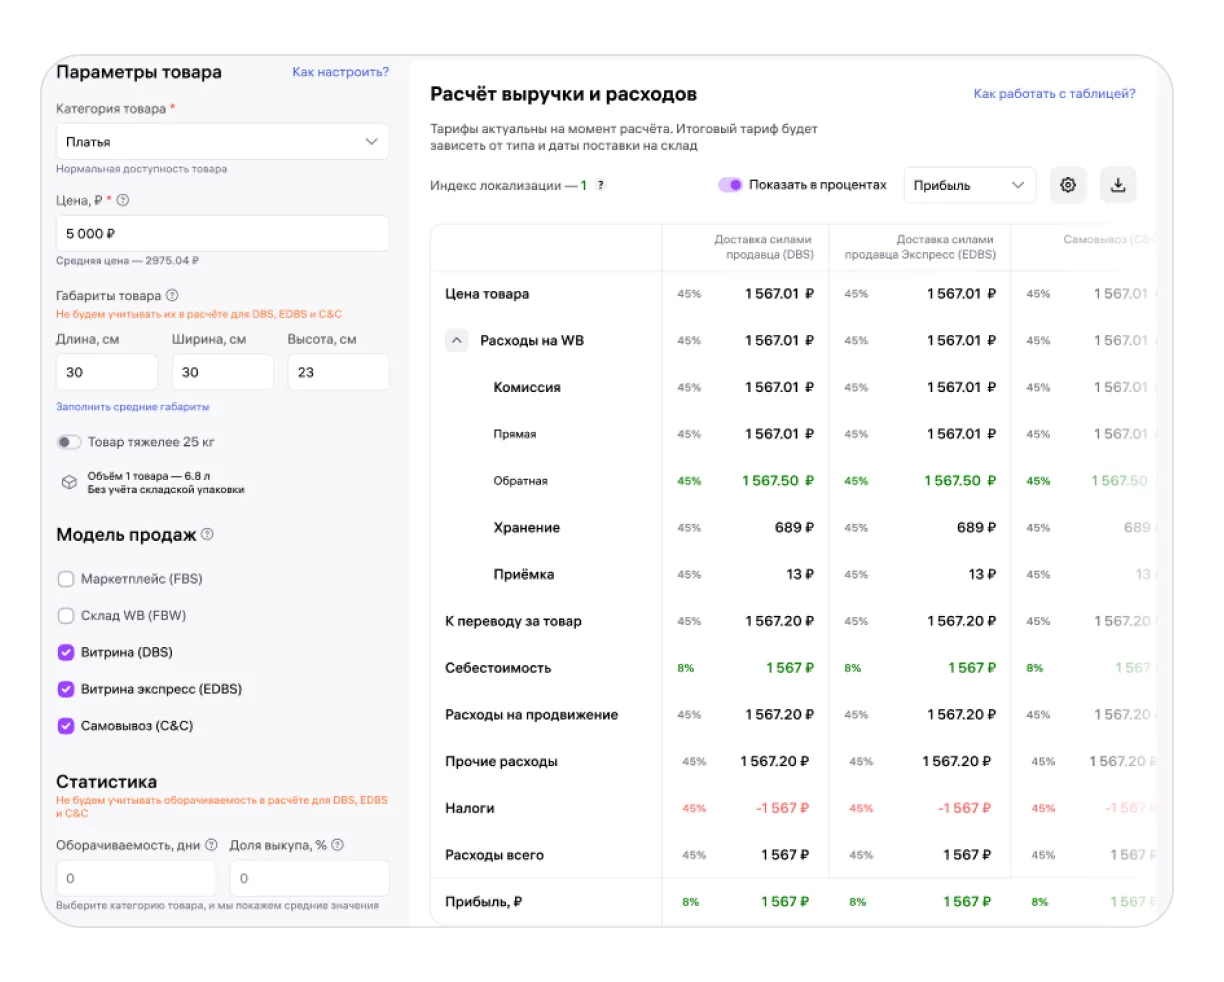Viewport: 1224px width, 982px height.
Task: Open Как работать с таблицей? link
Action: point(1054,94)
